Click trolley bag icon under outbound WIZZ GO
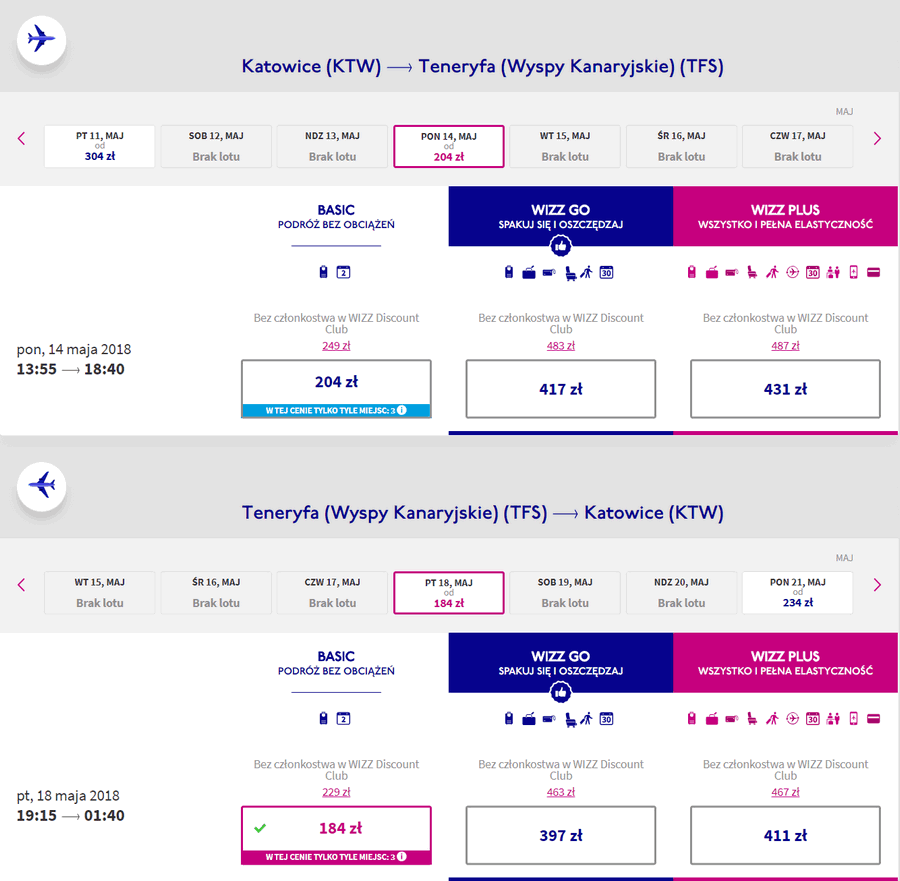Image resolution: width=900 pixels, height=881 pixels. (549, 273)
